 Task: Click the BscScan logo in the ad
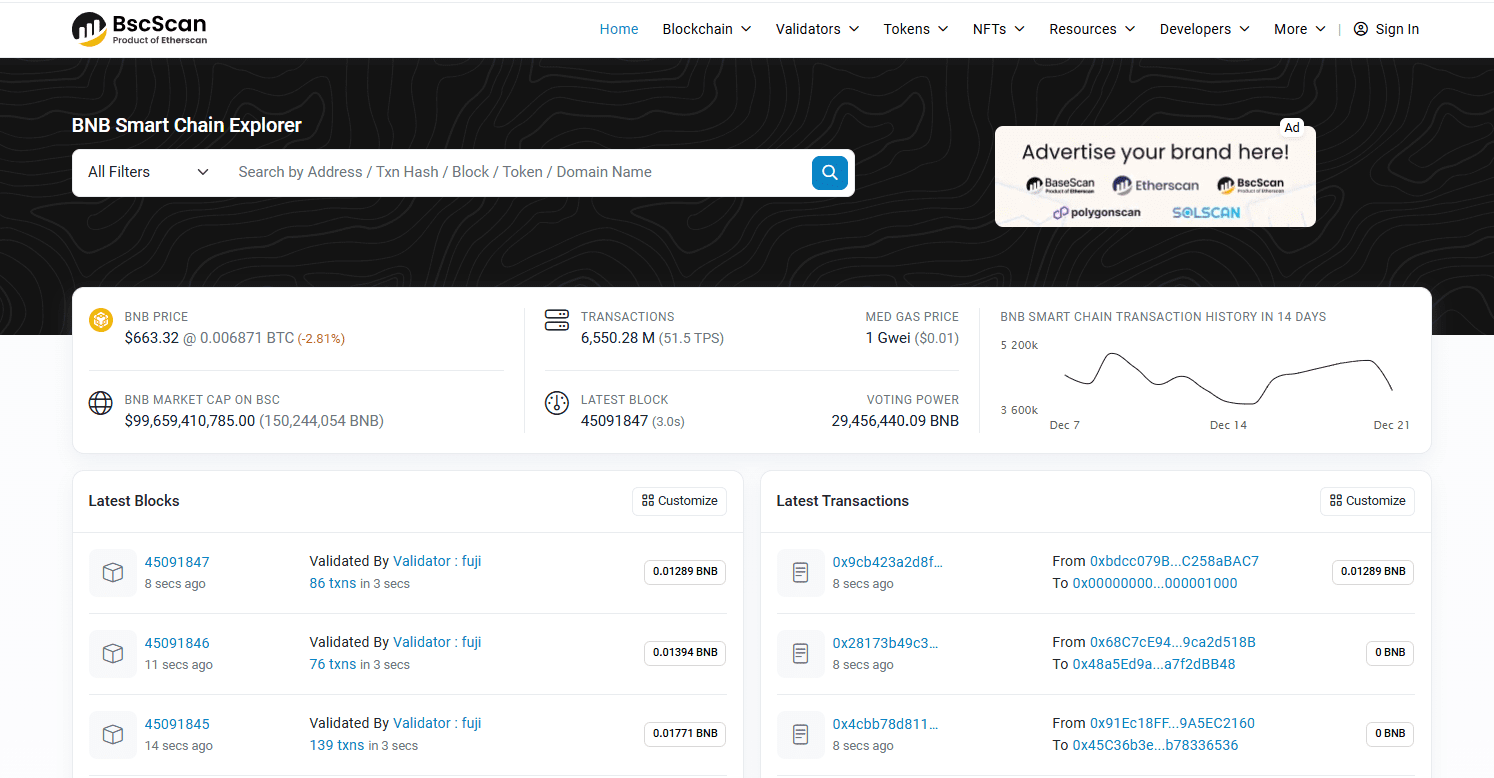[1250, 185]
